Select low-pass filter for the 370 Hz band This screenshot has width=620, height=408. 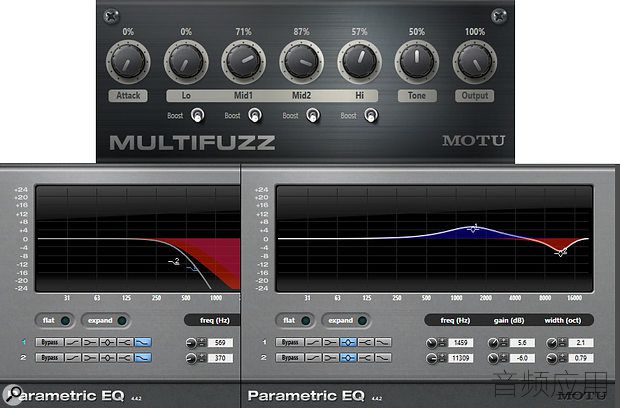tap(143, 357)
